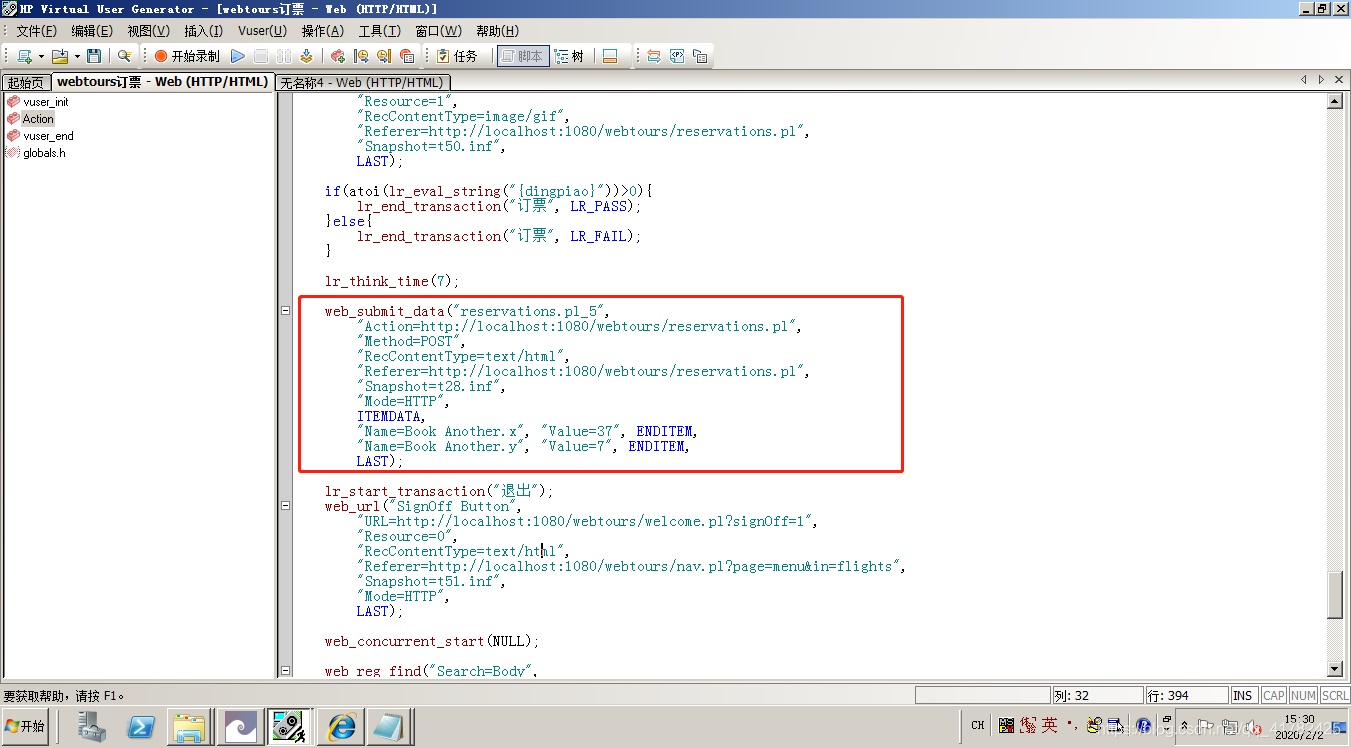Switch to the 无名称4 script tab
The height and width of the screenshot is (748, 1351).
pos(361,82)
